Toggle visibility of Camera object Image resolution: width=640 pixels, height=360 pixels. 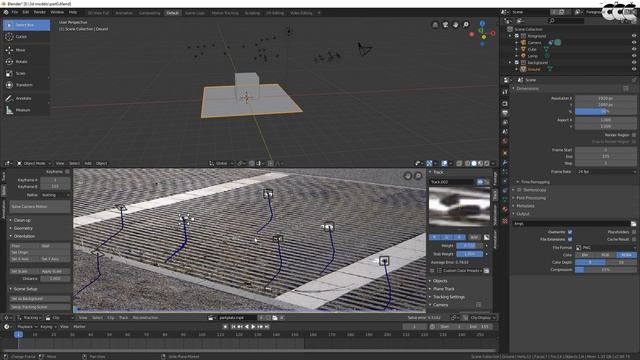point(634,42)
